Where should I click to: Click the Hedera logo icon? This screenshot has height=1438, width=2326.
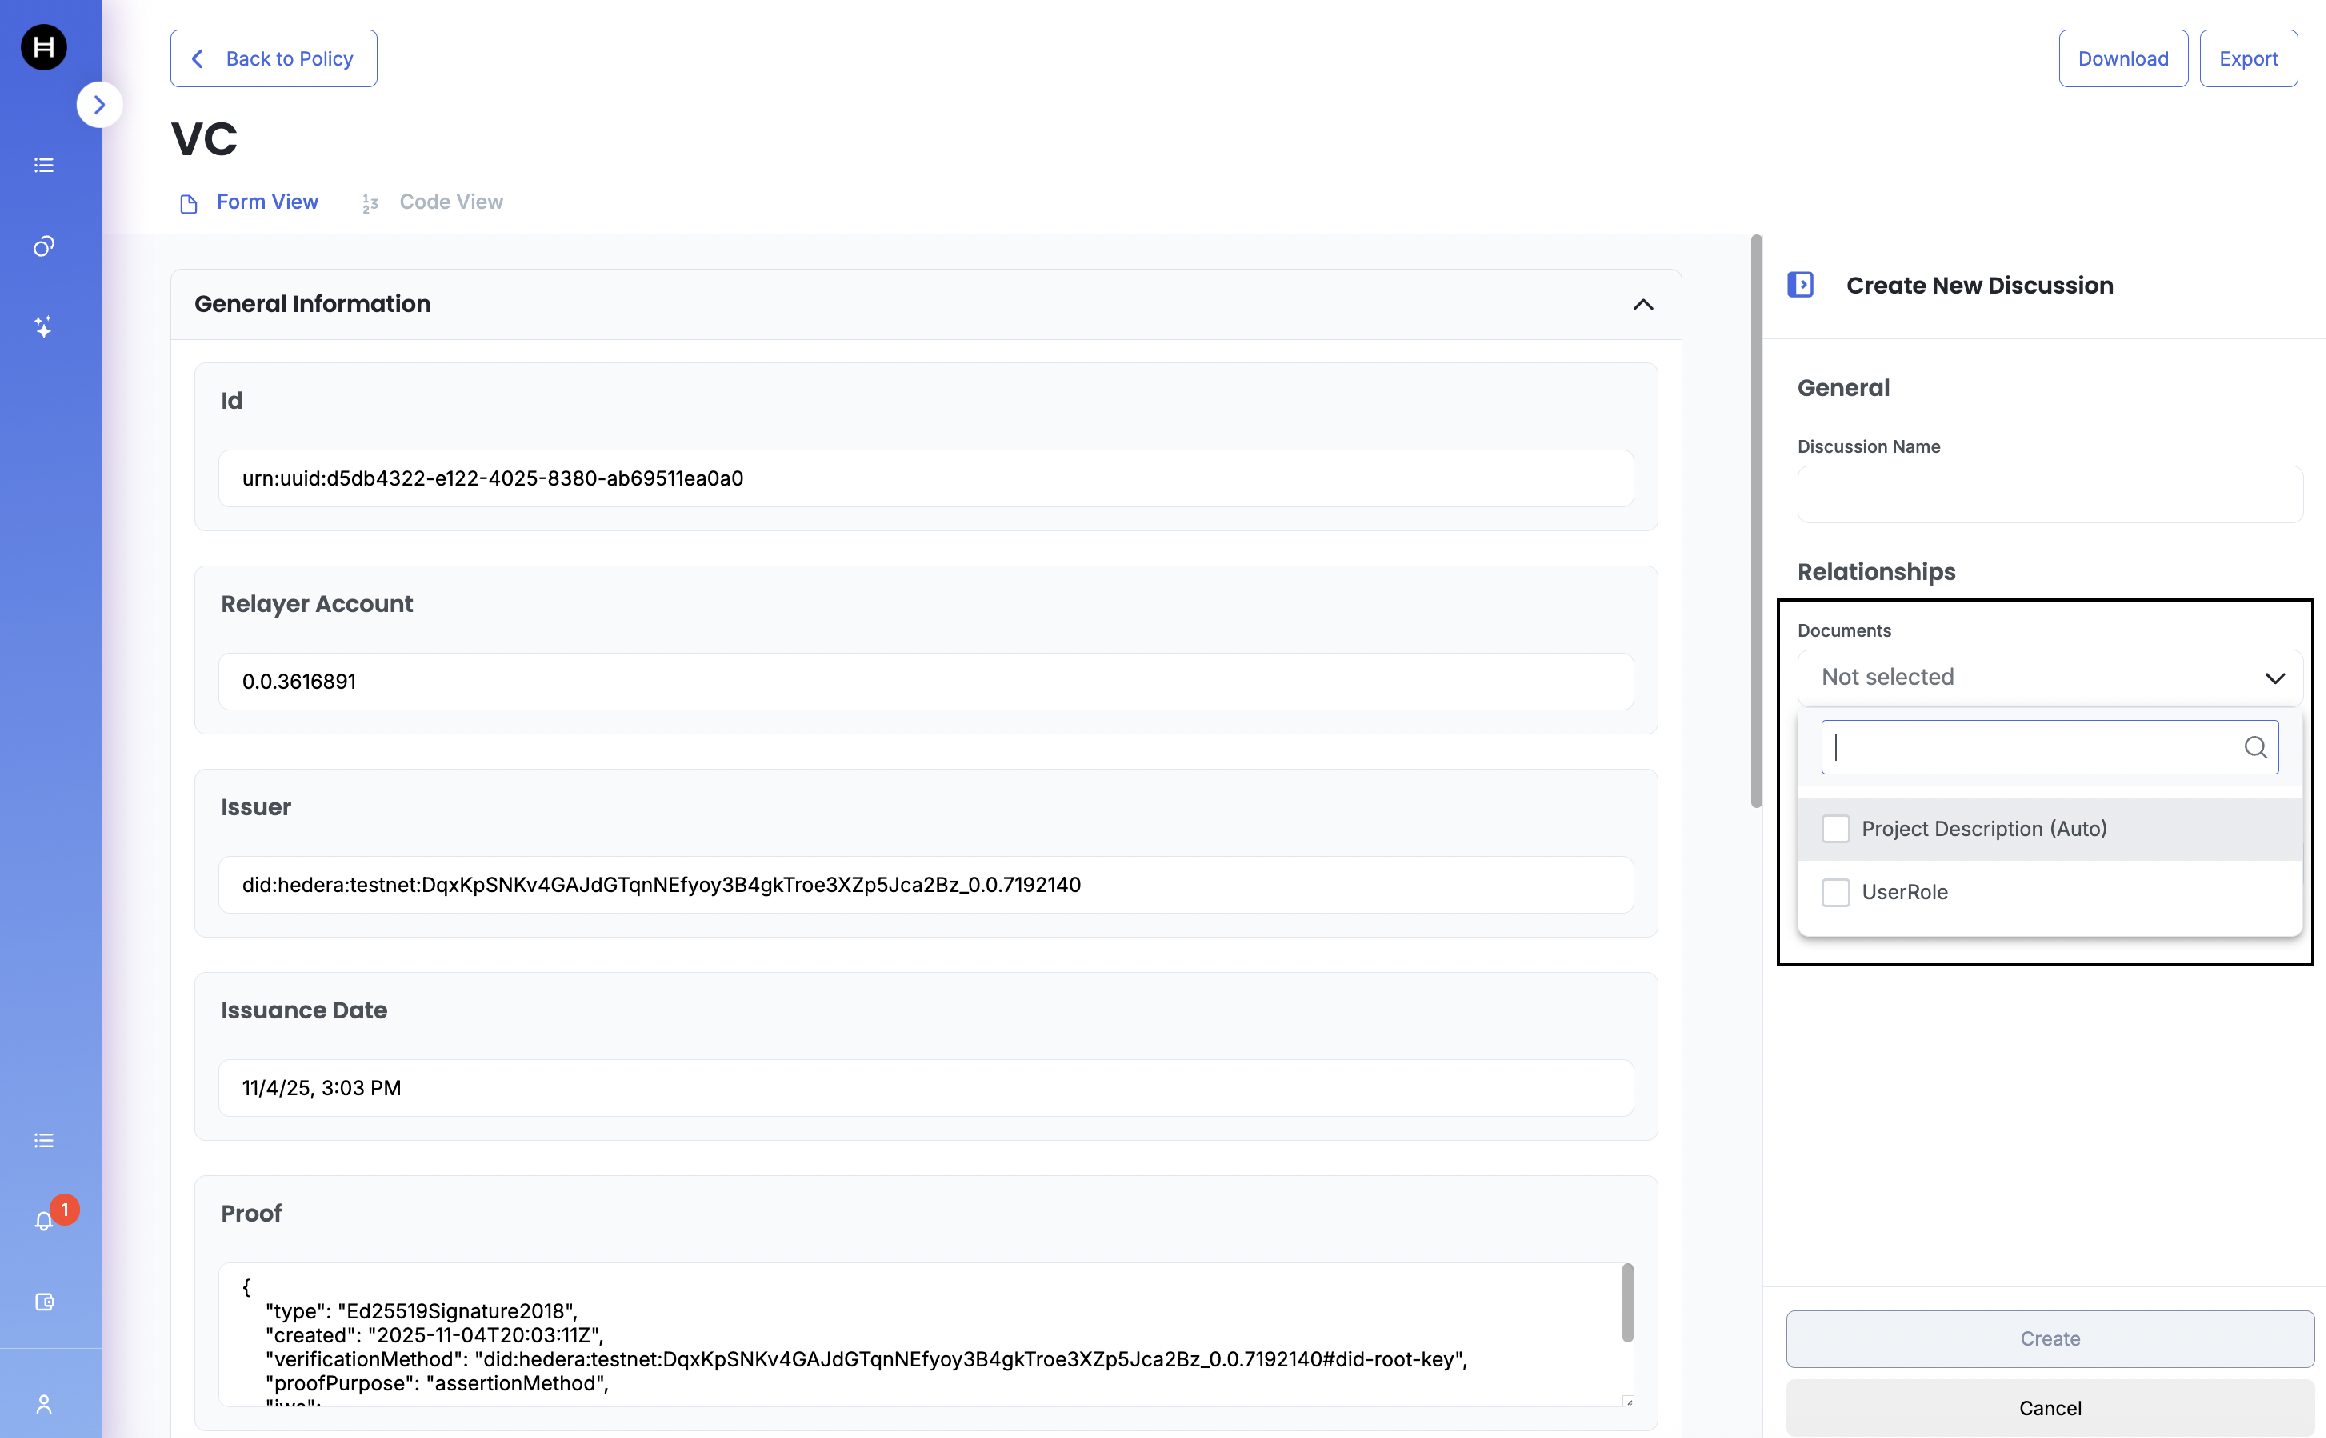pyautogui.click(x=44, y=47)
